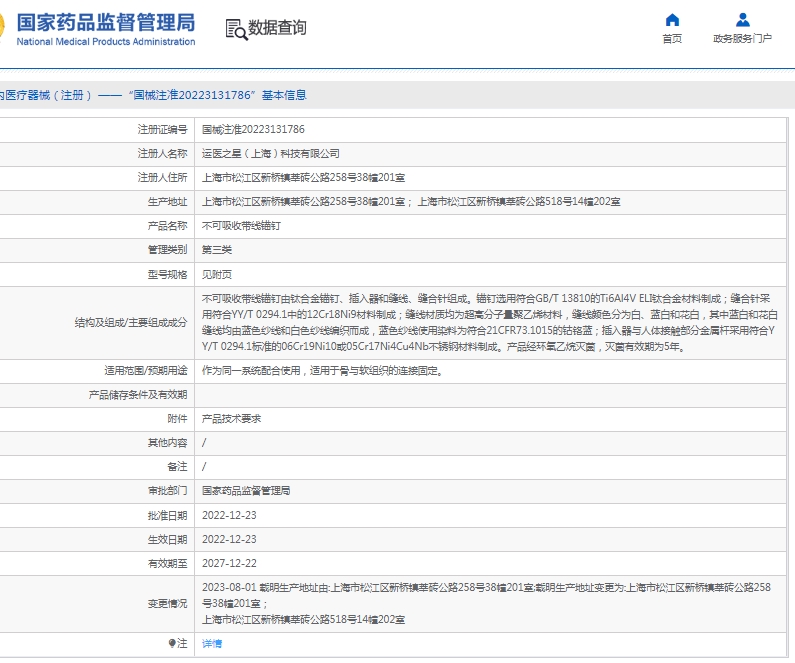Select company name 运医之星（上海）科技有限公司
Viewport: 795px width, 663px height.
pos(271,154)
